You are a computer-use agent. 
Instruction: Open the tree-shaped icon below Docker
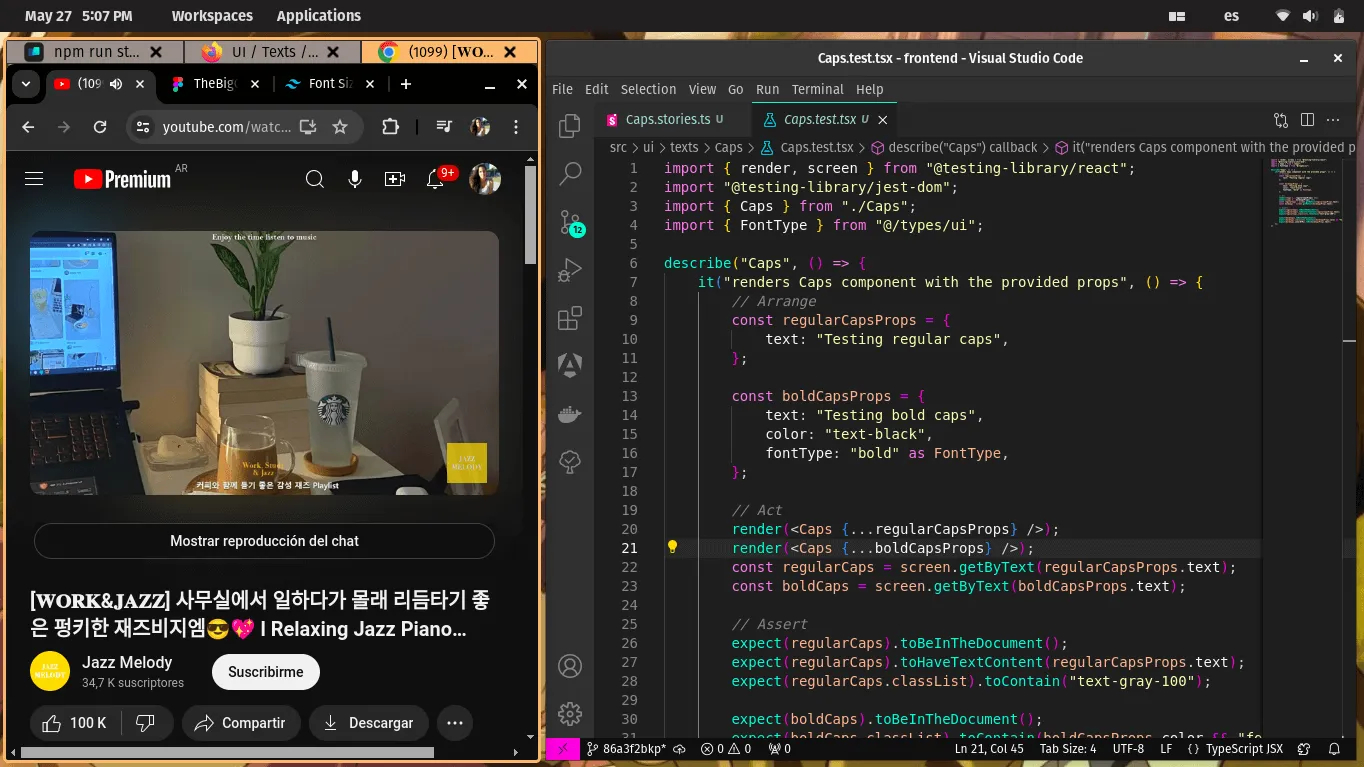[x=570, y=462]
